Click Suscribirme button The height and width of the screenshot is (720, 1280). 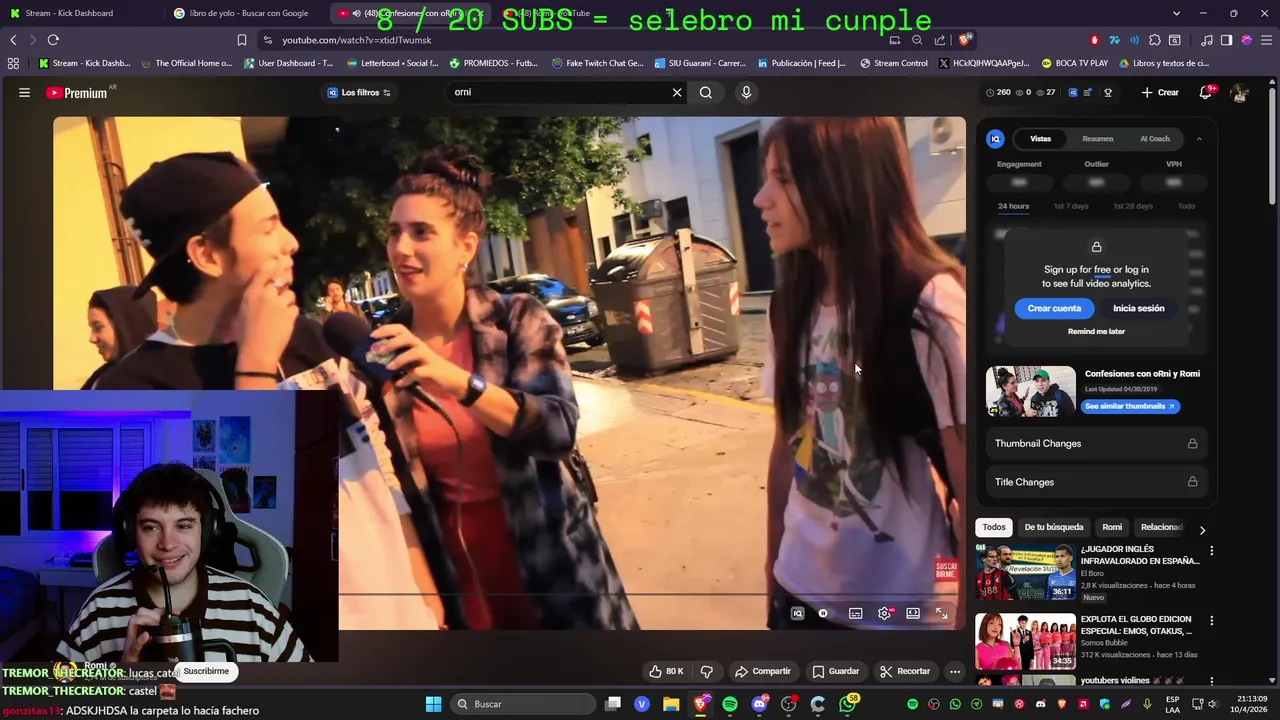206,671
